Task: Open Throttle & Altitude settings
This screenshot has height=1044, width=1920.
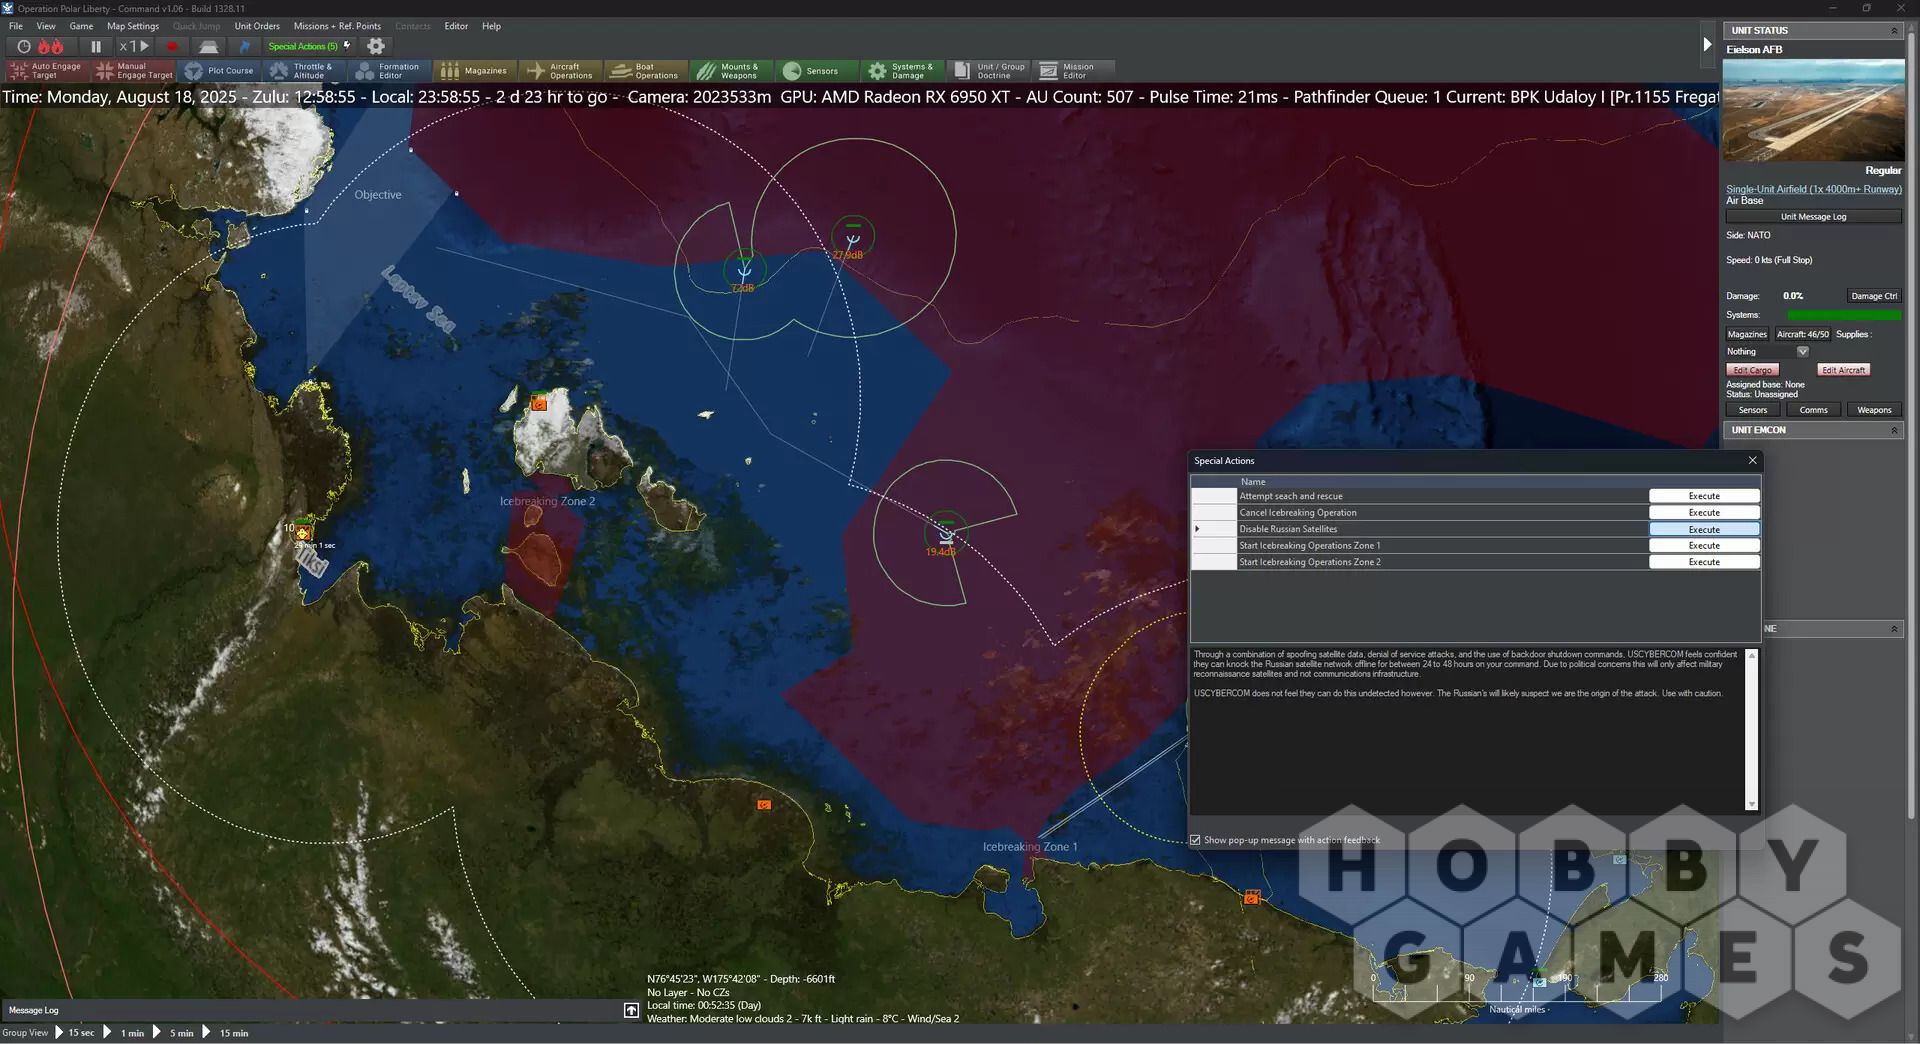Action: [305, 71]
